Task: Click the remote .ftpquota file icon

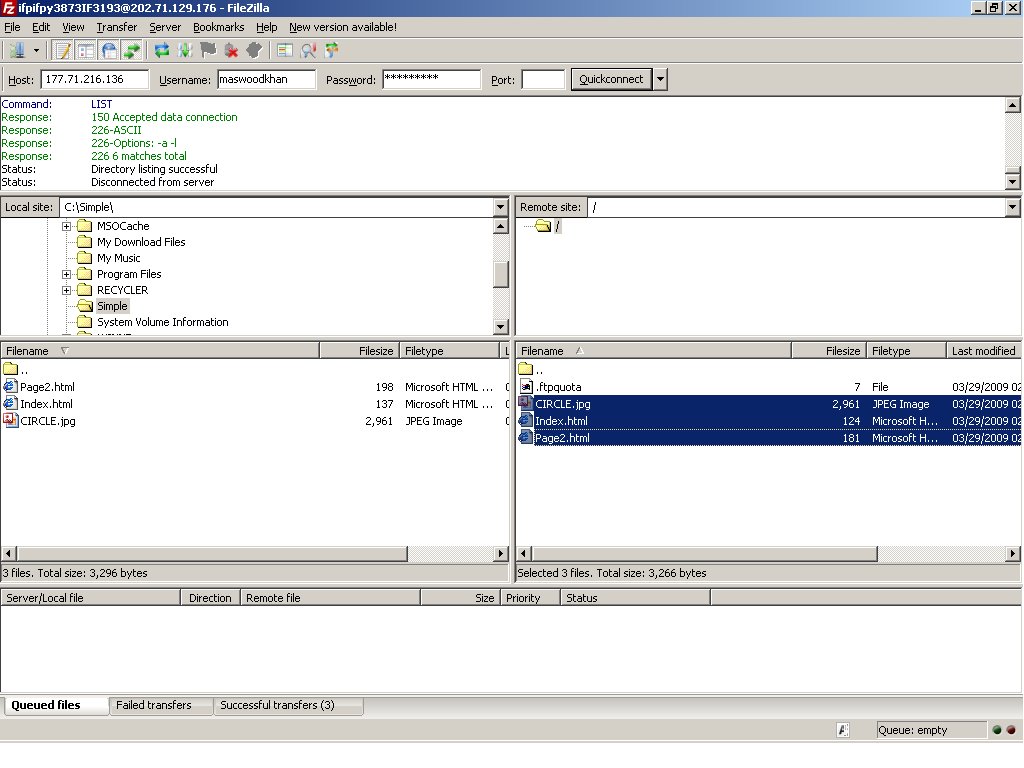Action: (x=526, y=387)
